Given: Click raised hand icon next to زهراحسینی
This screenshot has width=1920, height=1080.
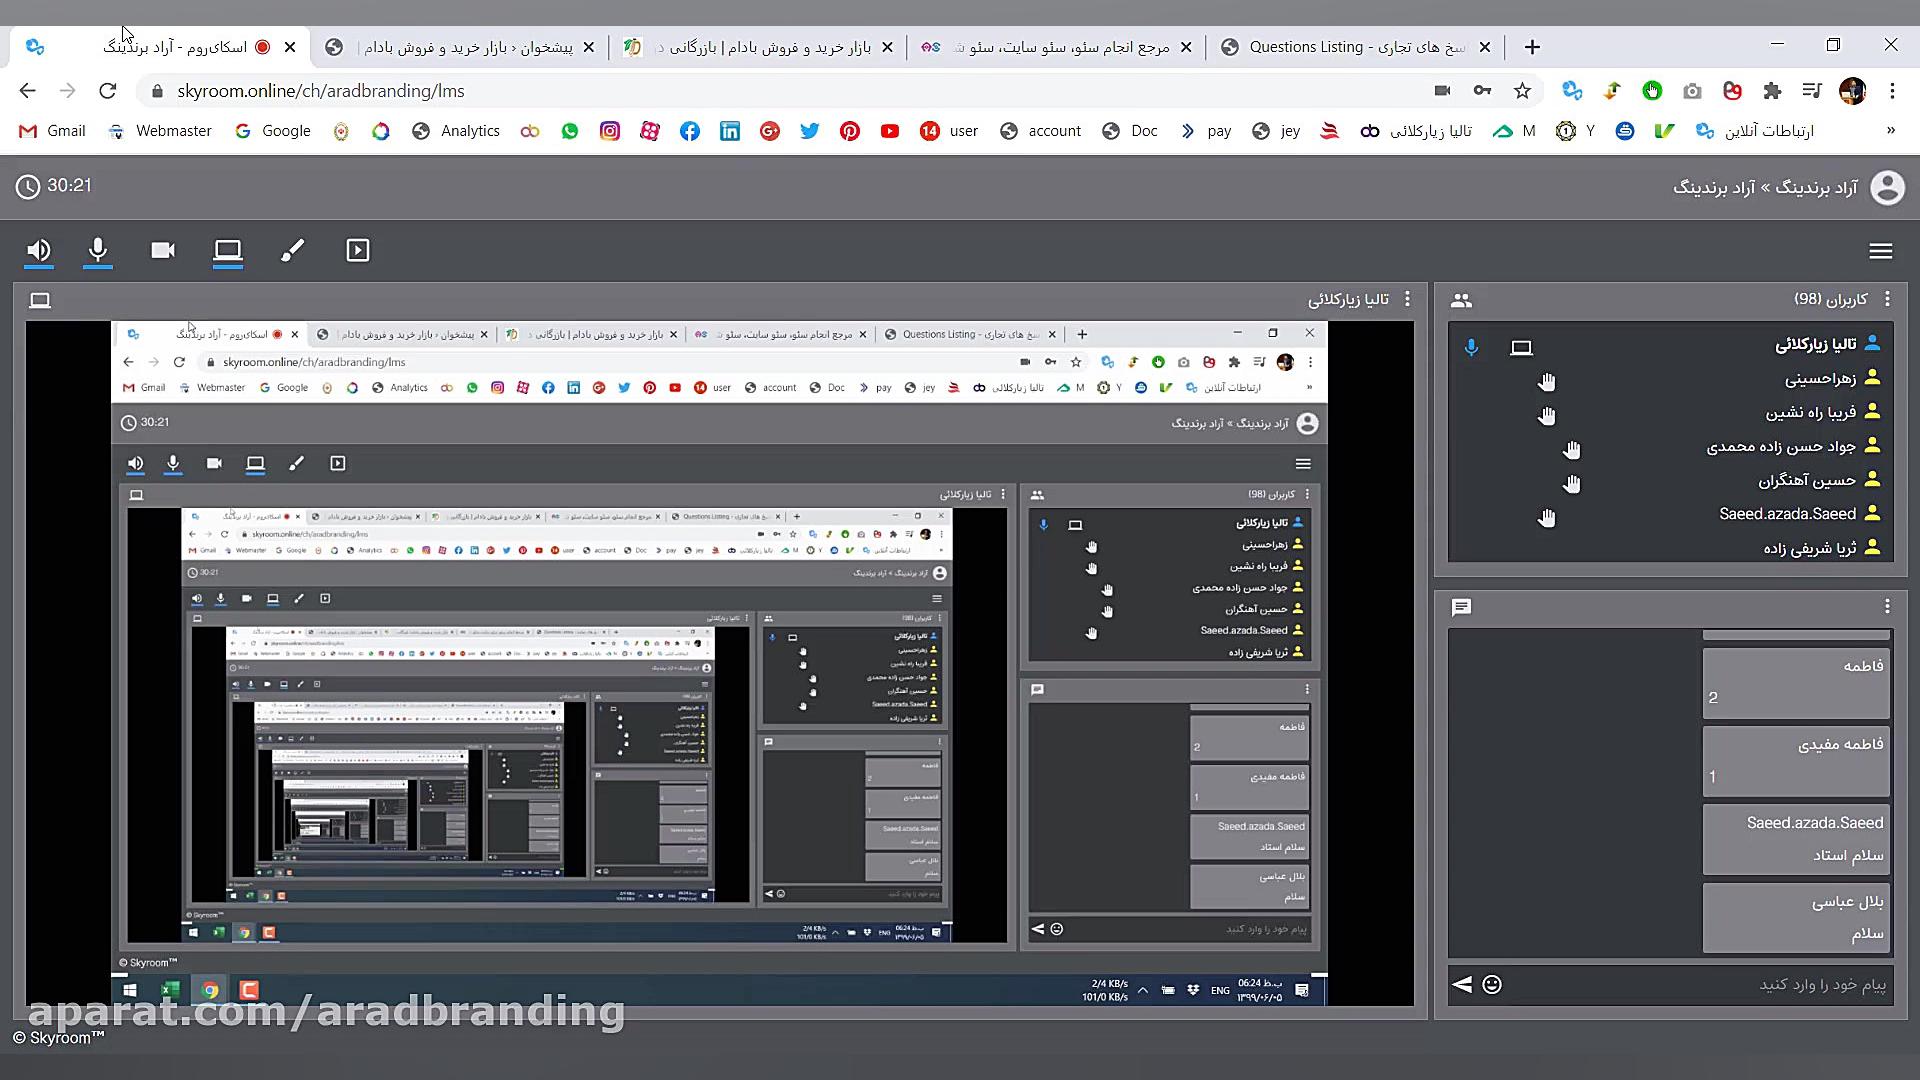Looking at the screenshot, I should tap(1547, 382).
